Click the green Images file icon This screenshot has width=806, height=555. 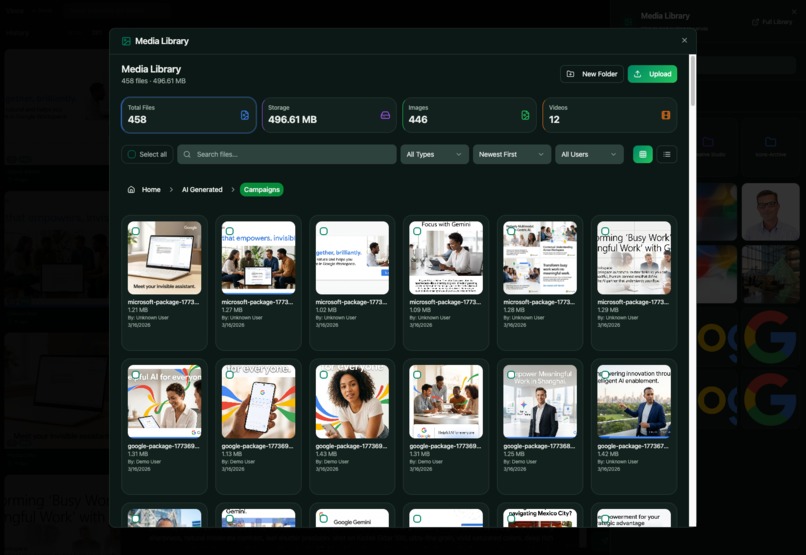click(x=525, y=115)
